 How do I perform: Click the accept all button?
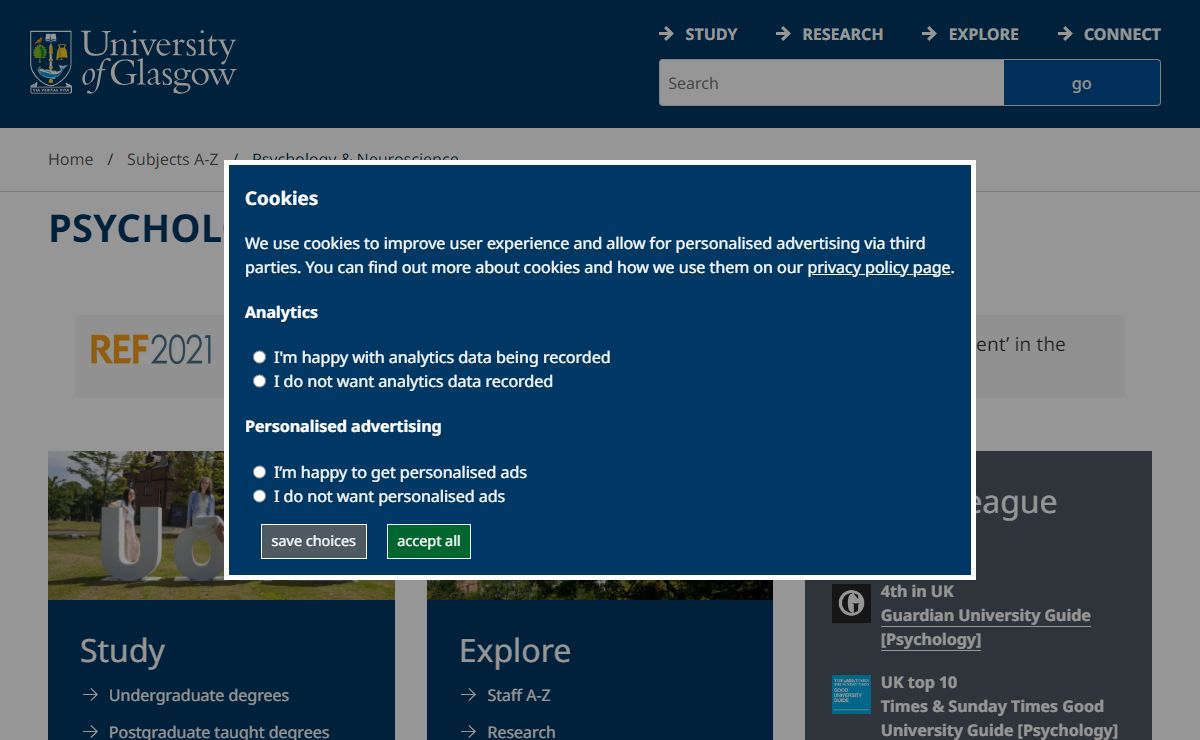click(429, 541)
